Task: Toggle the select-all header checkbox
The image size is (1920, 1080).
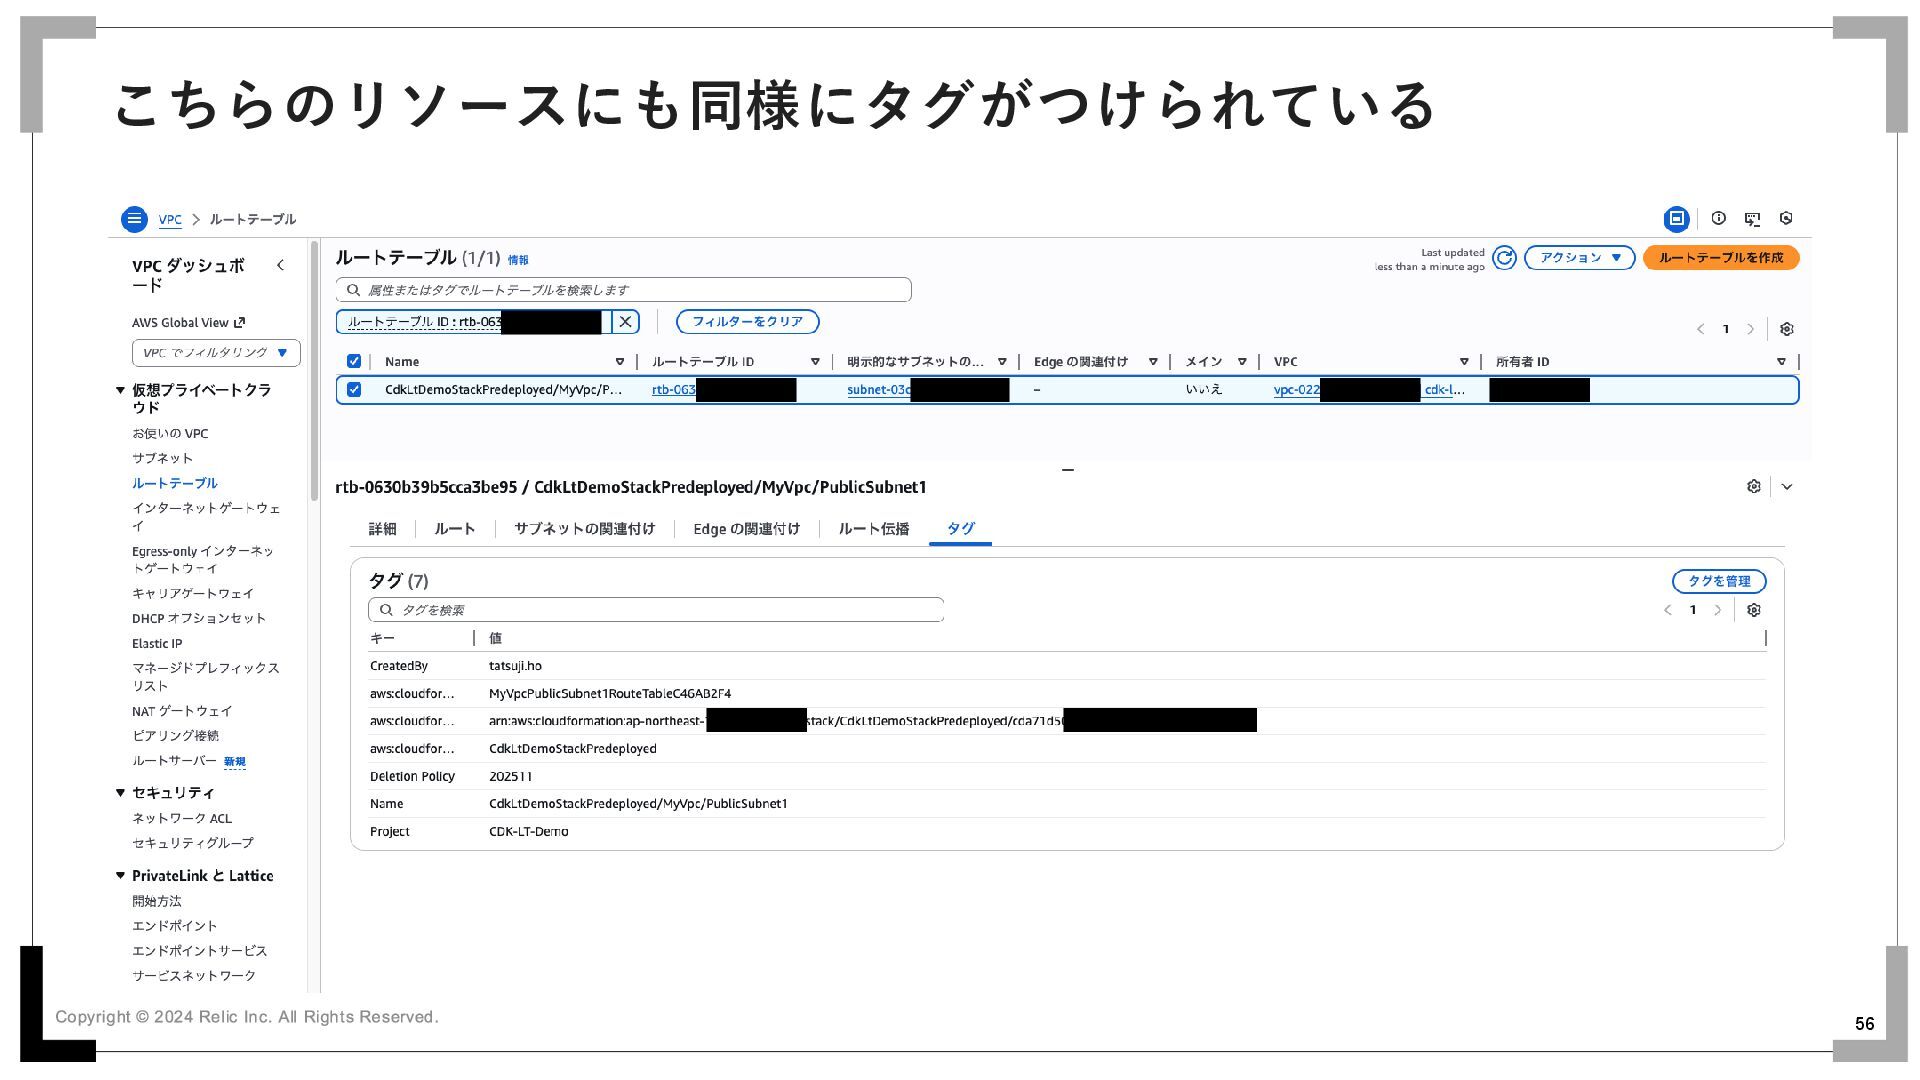Action: tap(354, 362)
